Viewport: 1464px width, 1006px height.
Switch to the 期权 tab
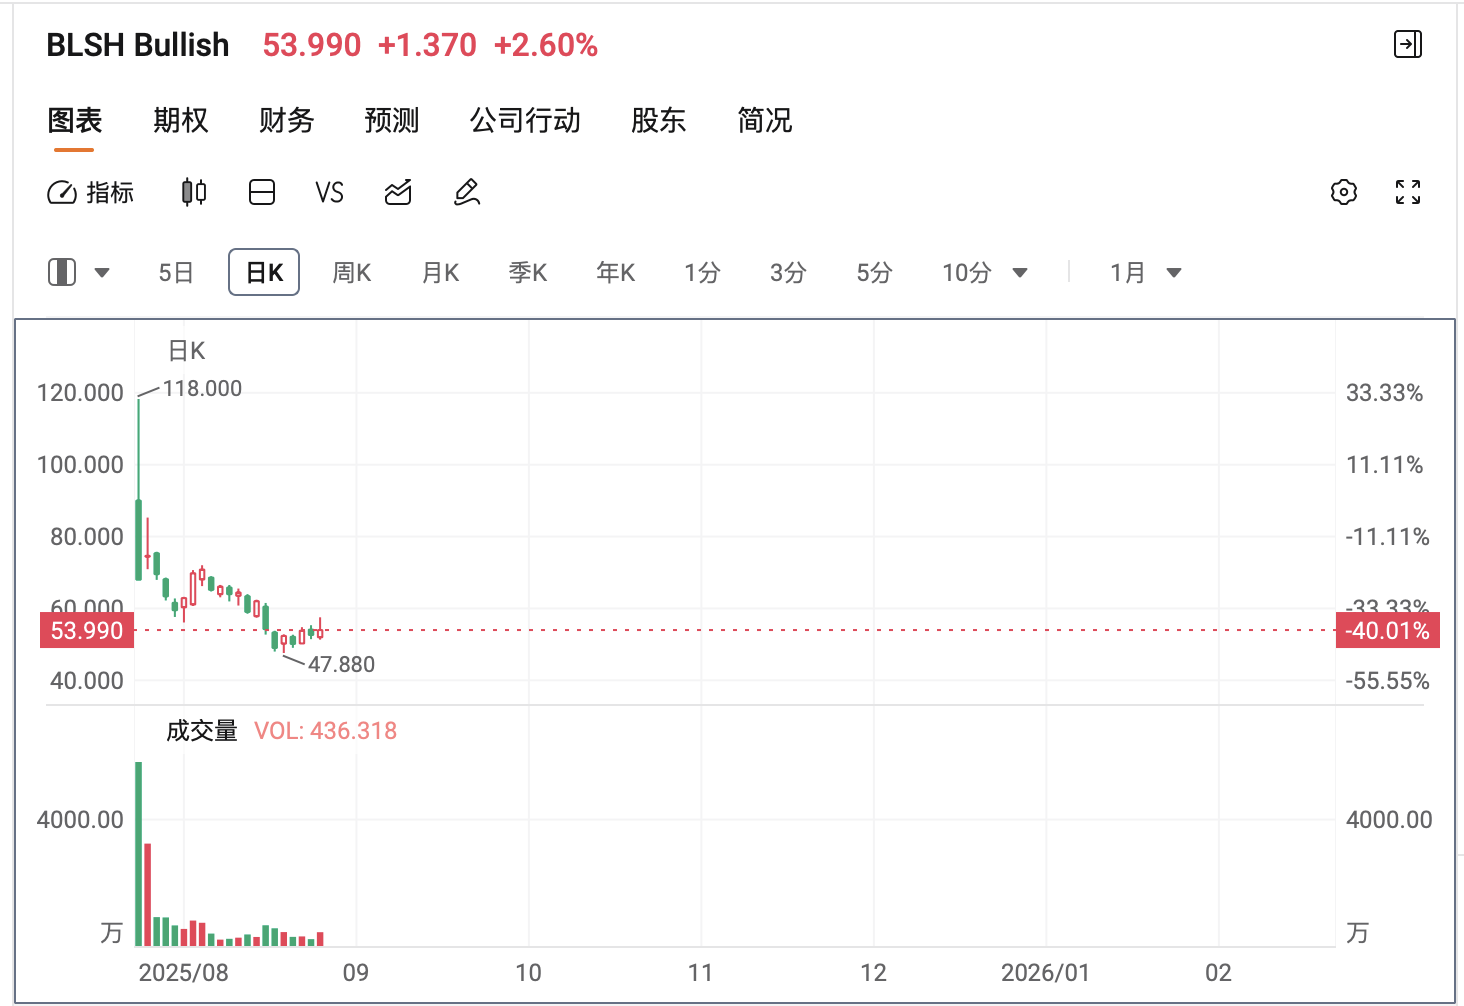pyautogui.click(x=180, y=120)
